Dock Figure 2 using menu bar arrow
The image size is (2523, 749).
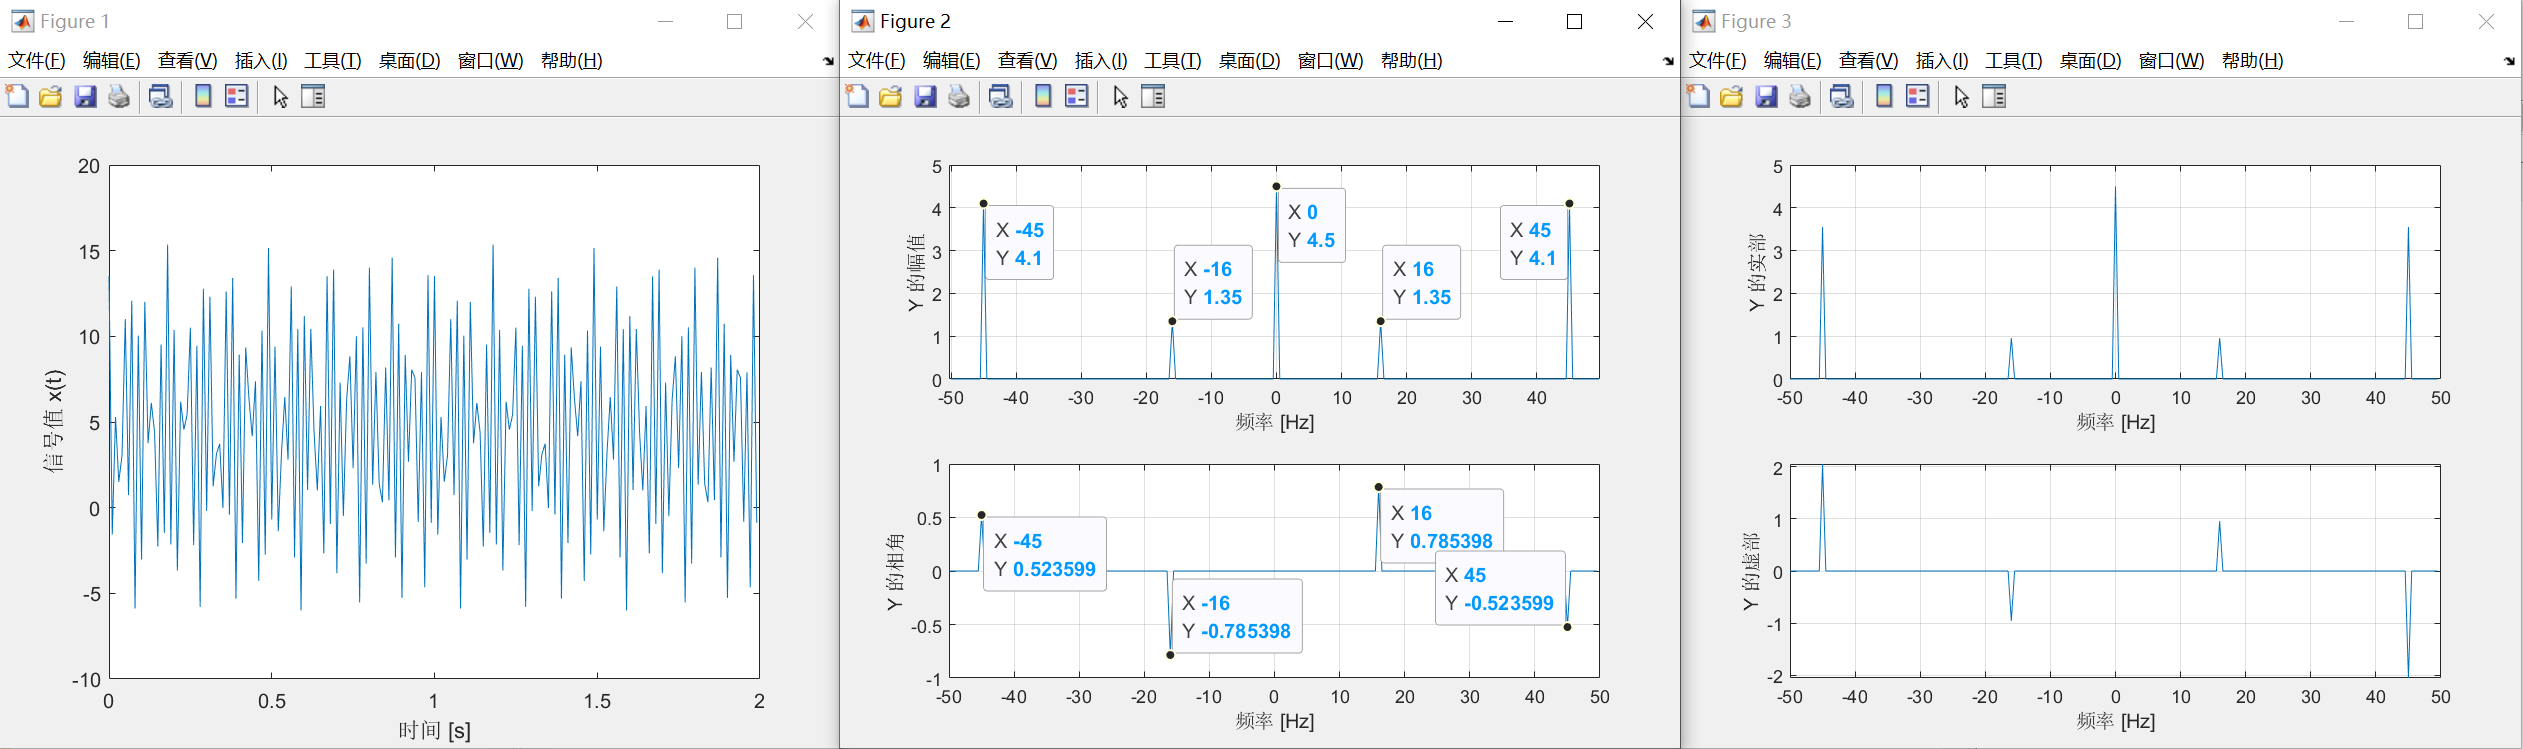tap(1668, 62)
